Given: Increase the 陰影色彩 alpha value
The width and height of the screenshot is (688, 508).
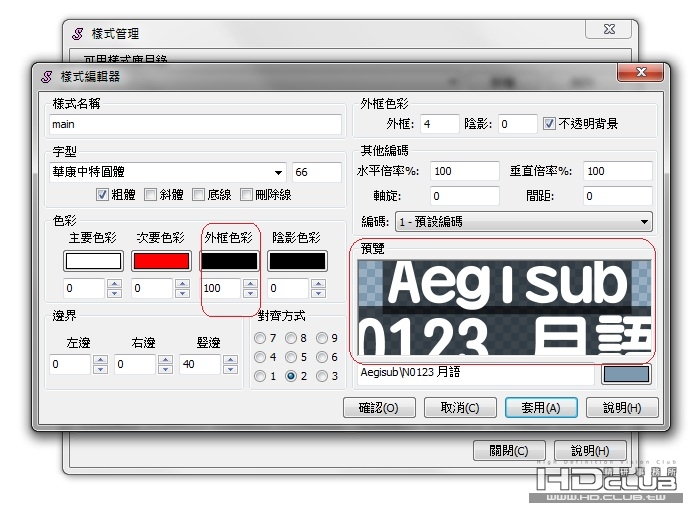Looking at the screenshot, I should (x=319, y=284).
